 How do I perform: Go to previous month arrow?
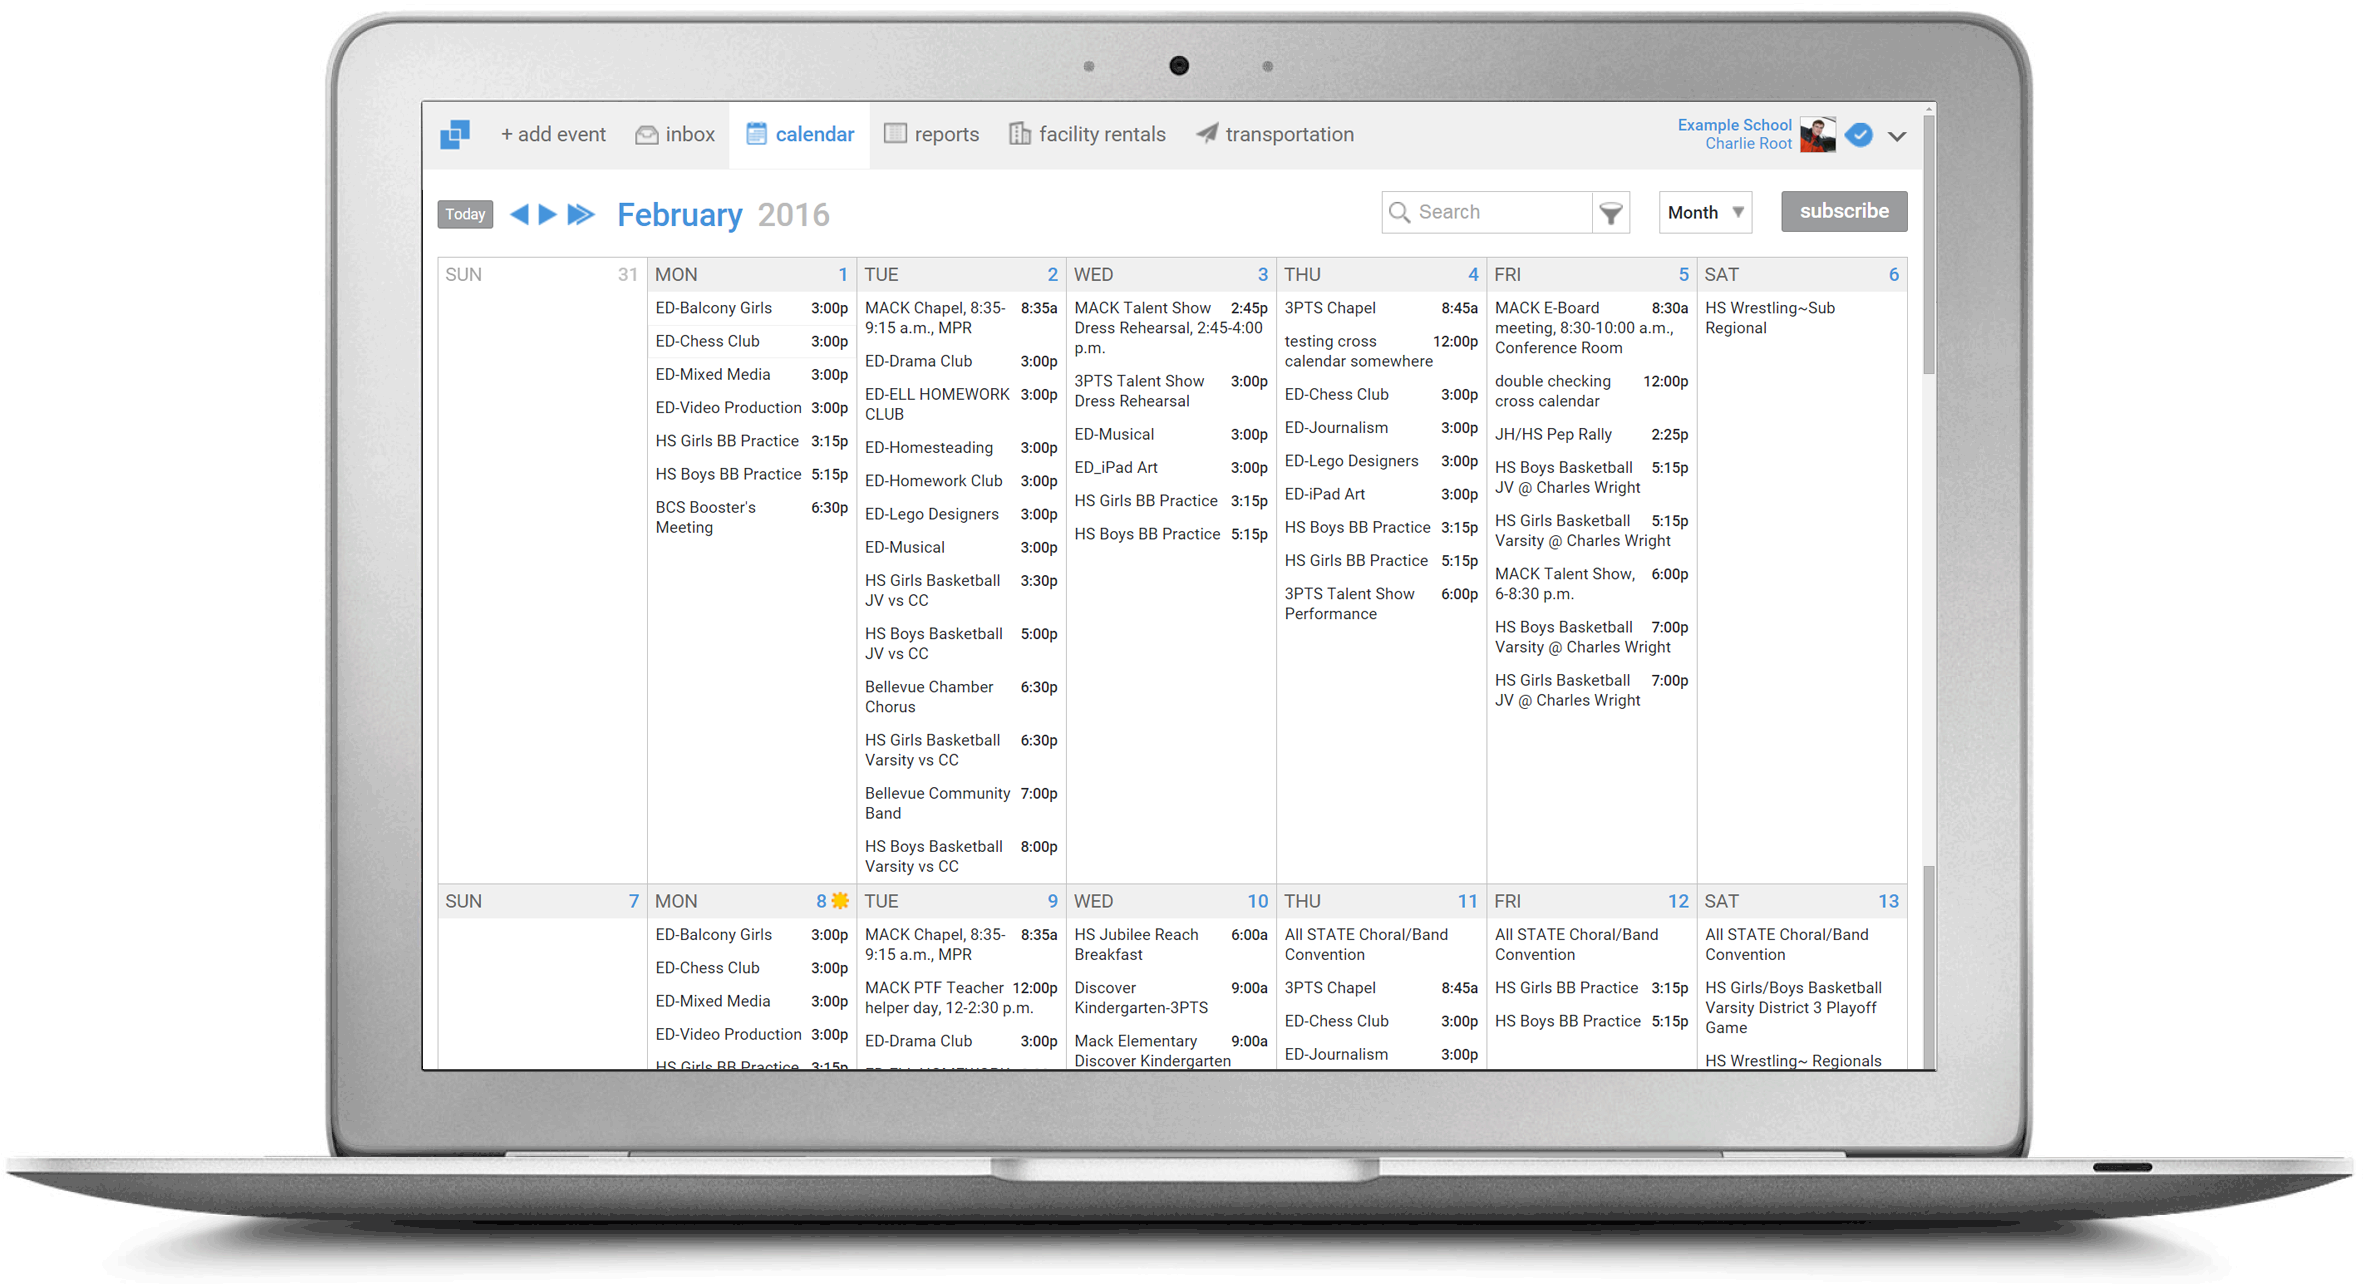click(519, 214)
